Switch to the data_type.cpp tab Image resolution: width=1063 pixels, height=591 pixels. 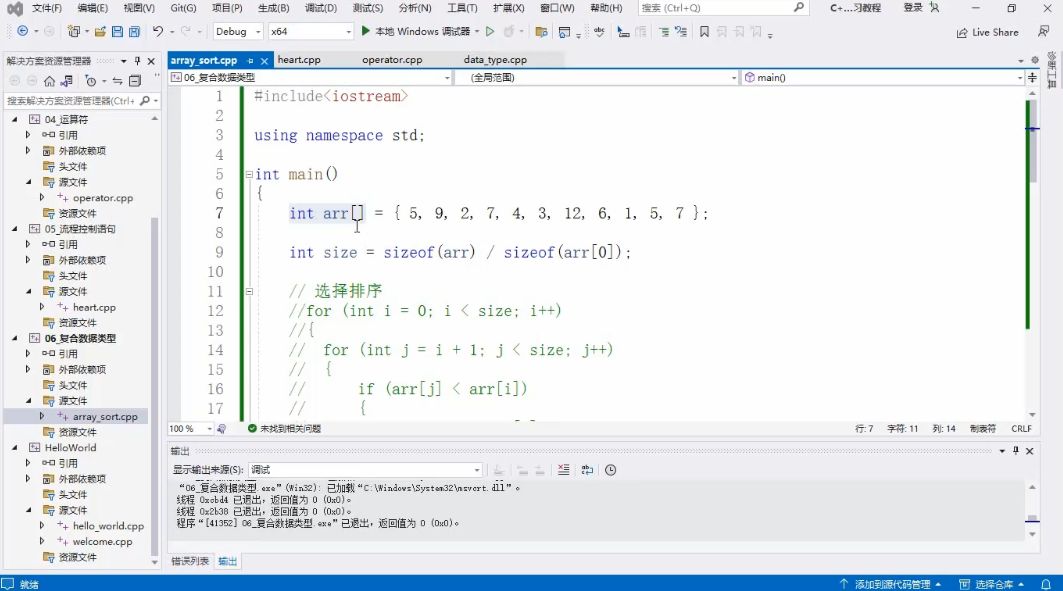pyautogui.click(x=496, y=60)
